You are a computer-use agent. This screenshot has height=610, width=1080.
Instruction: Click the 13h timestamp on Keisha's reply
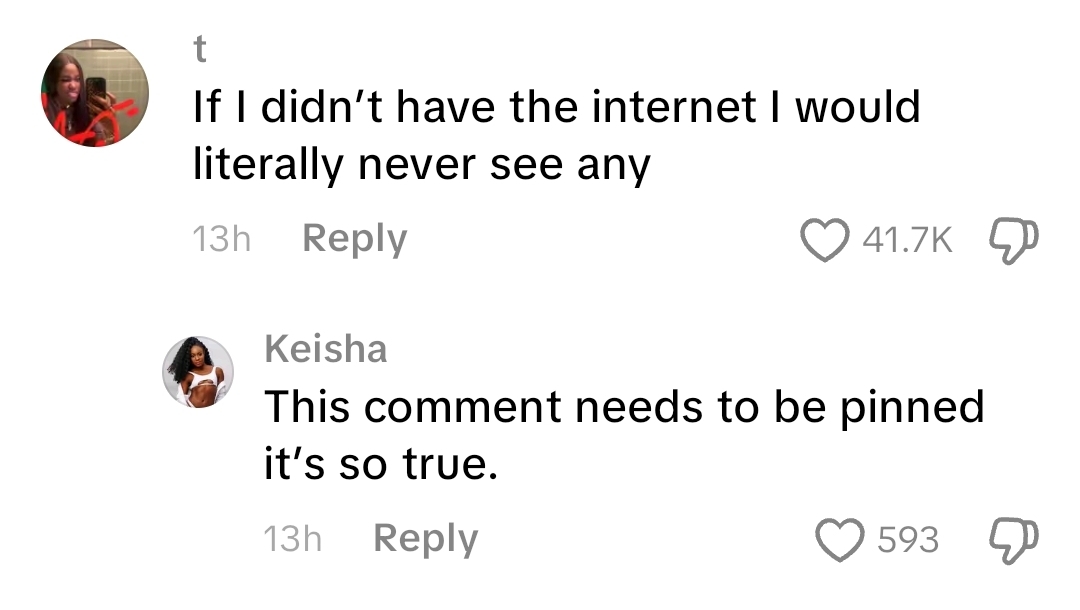(292, 539)
